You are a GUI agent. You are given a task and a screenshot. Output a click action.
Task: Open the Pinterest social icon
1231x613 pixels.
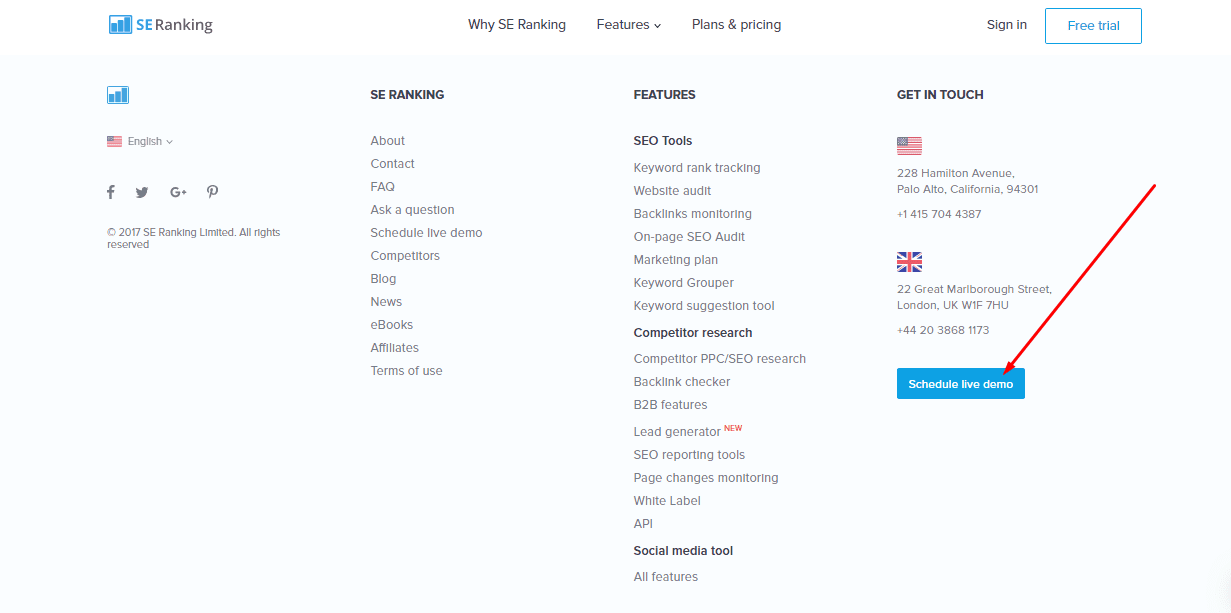click(213, 192)
